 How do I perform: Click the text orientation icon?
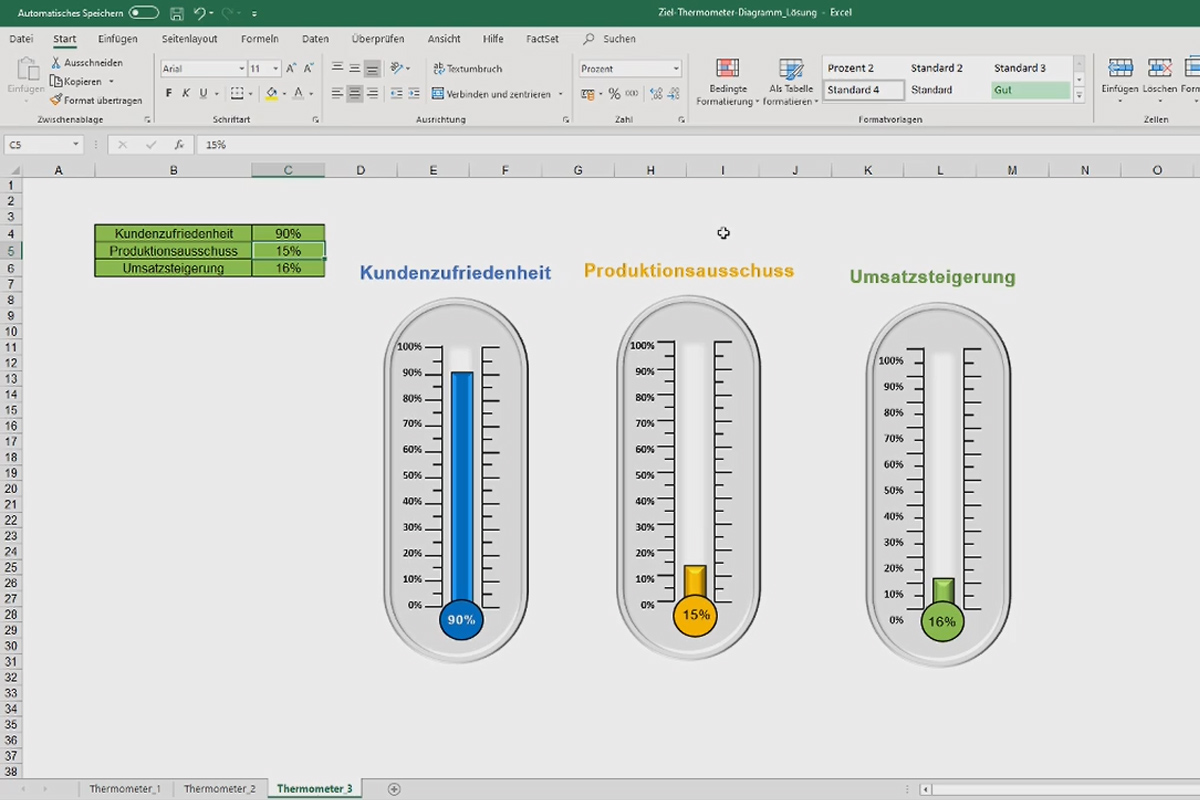(397, 69)
